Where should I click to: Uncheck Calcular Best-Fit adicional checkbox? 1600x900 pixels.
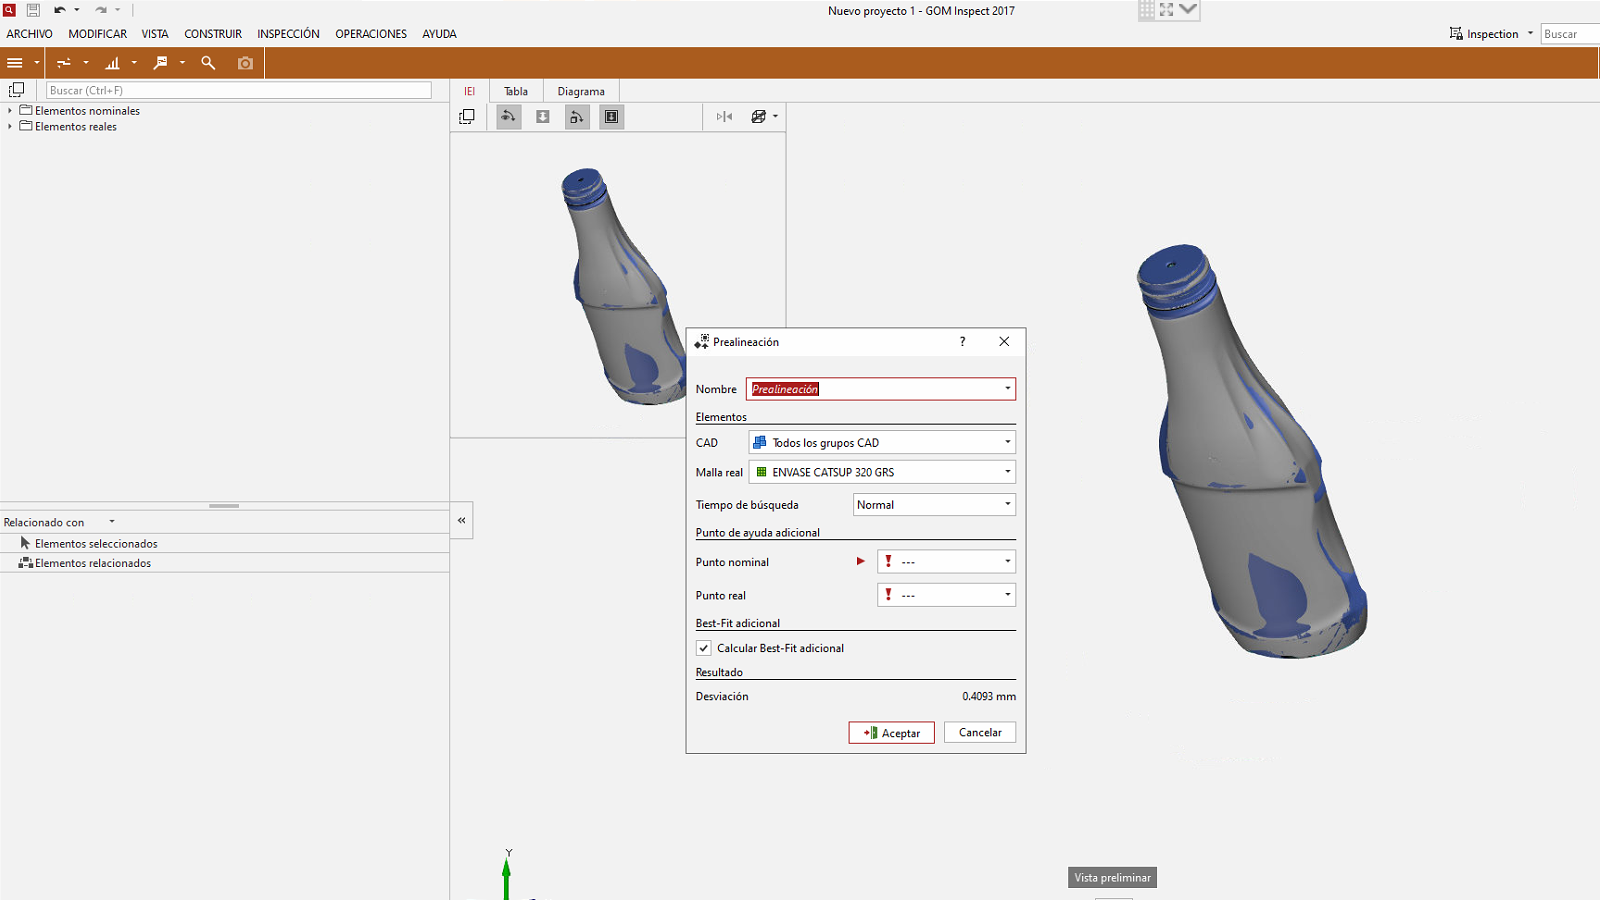click(704, 648)
